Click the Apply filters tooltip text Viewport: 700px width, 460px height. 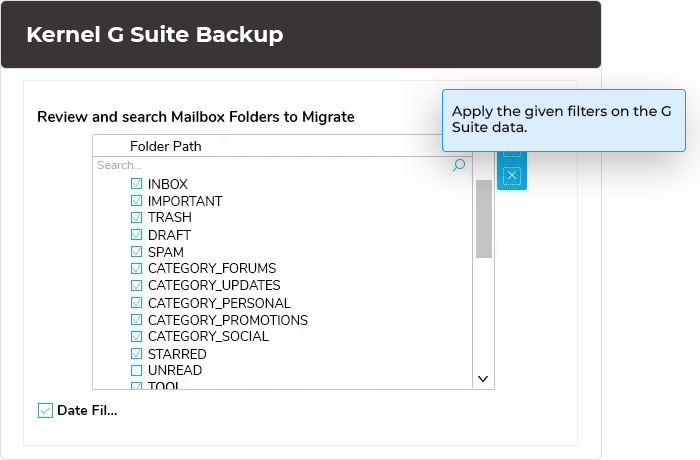[x=562, y=119]
